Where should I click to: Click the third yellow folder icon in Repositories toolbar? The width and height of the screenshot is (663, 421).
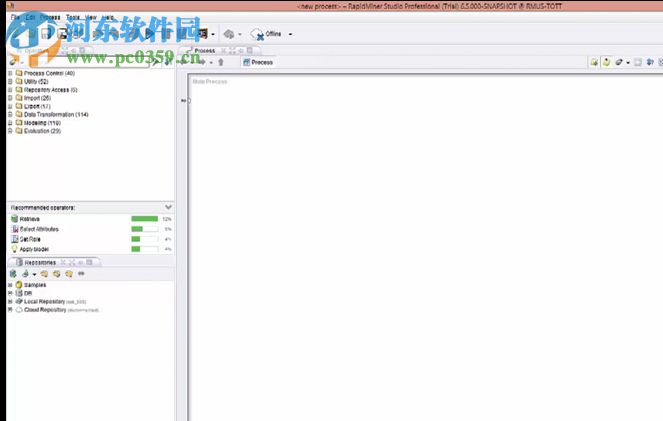tap(69, 274)
